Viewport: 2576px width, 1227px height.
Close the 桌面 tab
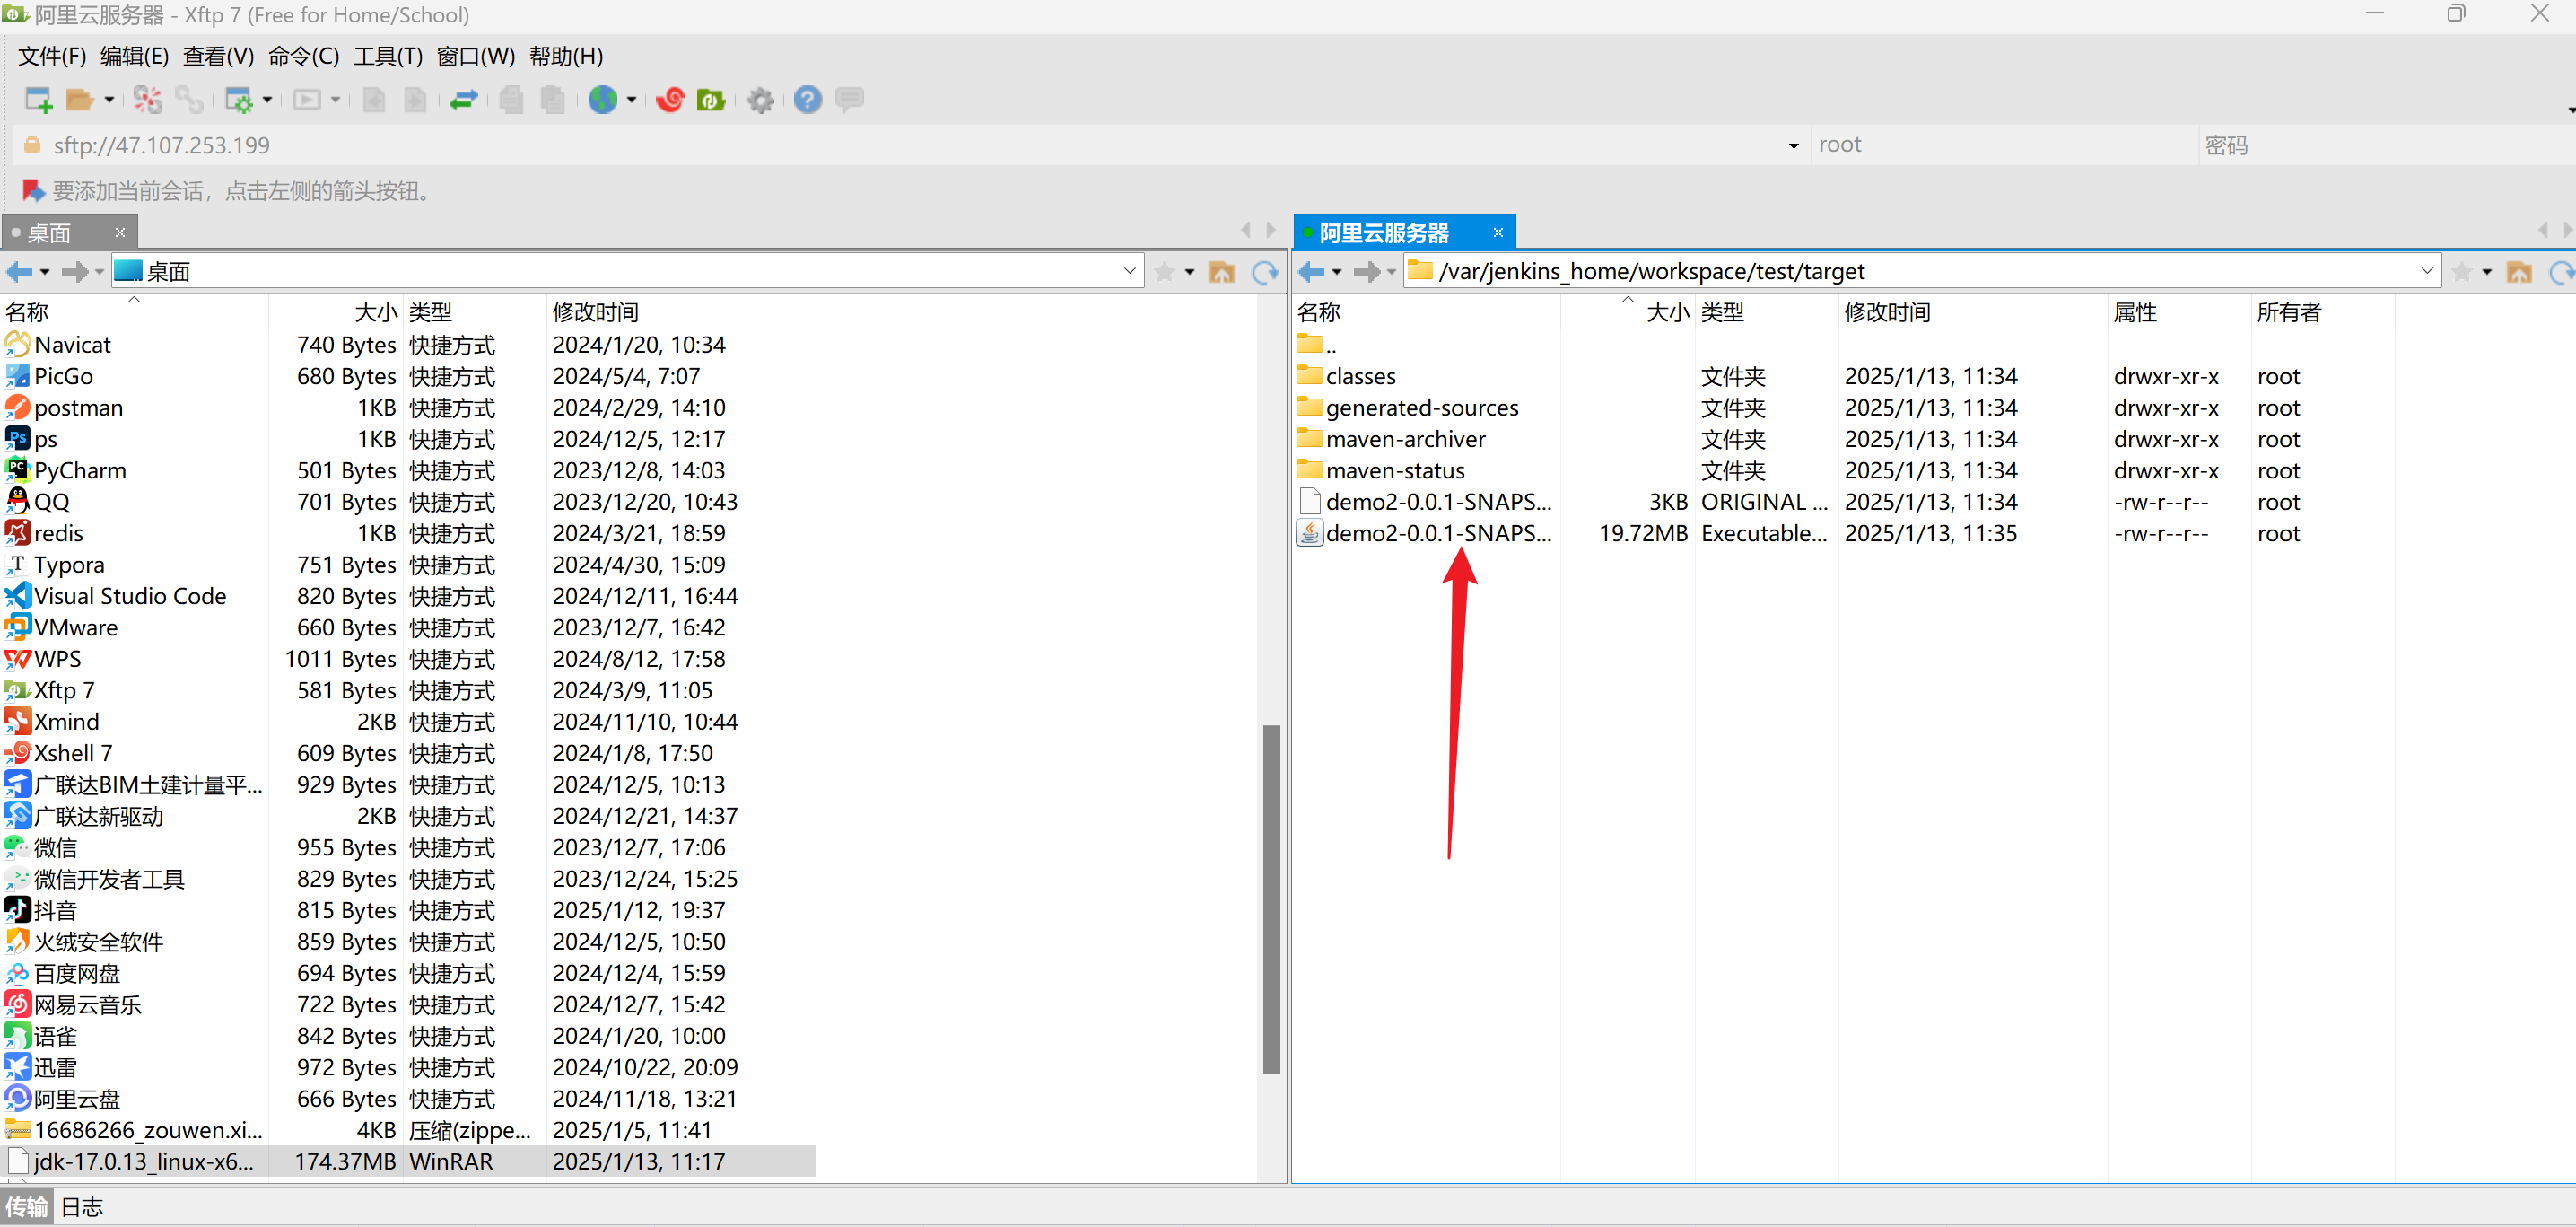120,233
